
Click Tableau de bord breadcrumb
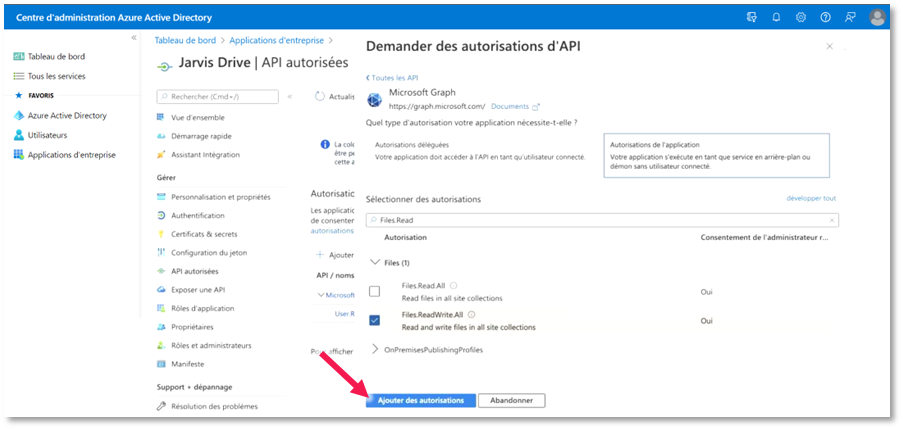185,40
